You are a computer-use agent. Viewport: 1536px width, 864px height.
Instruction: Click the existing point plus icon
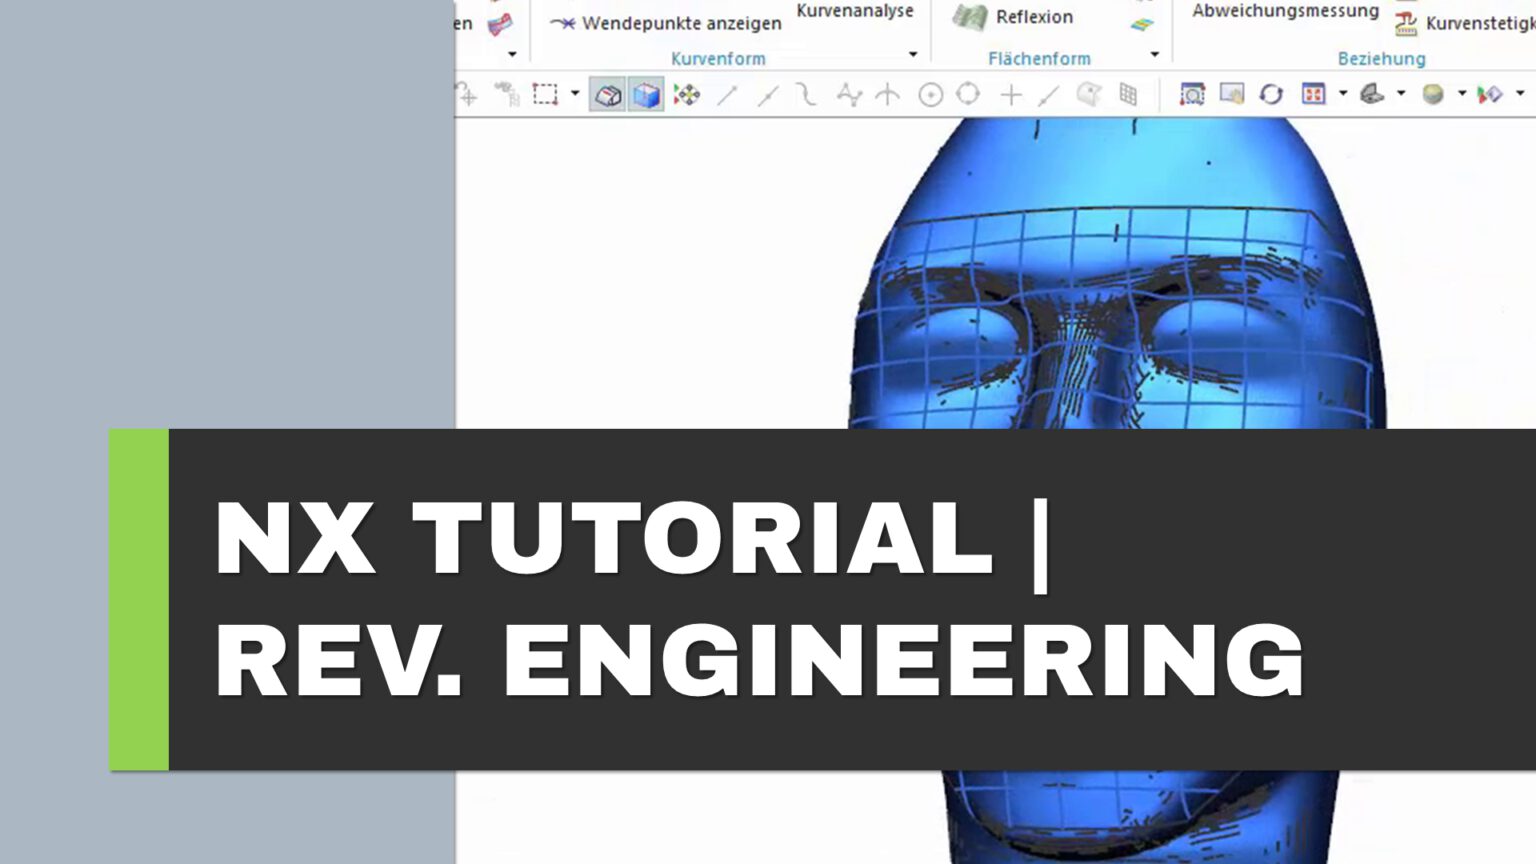coord(1011,95)
